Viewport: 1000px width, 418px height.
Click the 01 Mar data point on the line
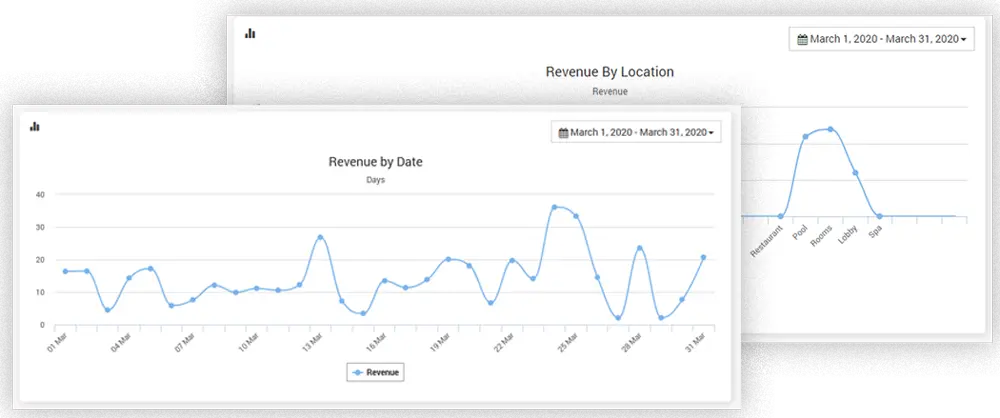tap(66, 271)
